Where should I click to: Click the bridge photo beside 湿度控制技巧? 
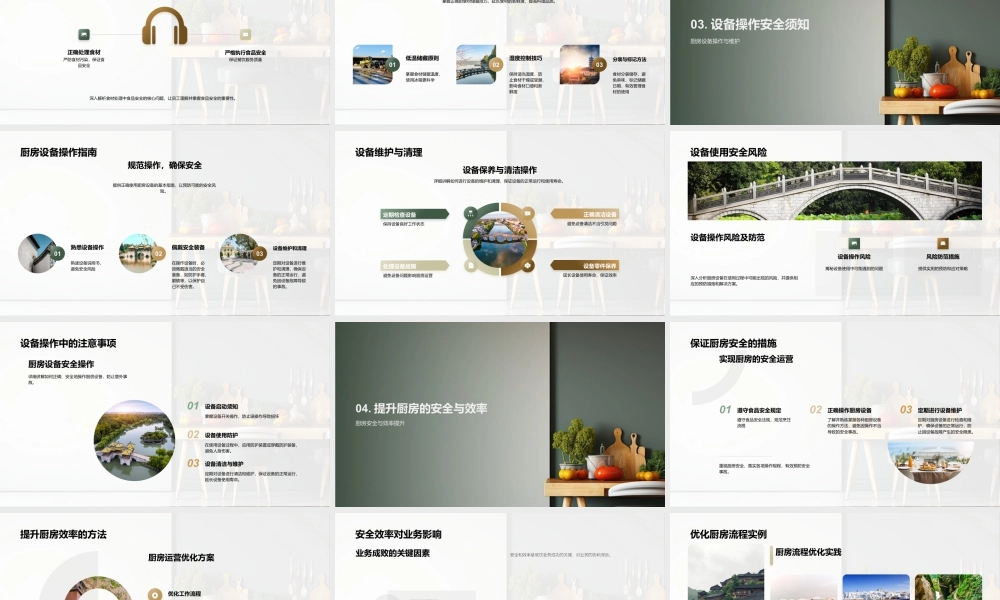click(476, 64)
